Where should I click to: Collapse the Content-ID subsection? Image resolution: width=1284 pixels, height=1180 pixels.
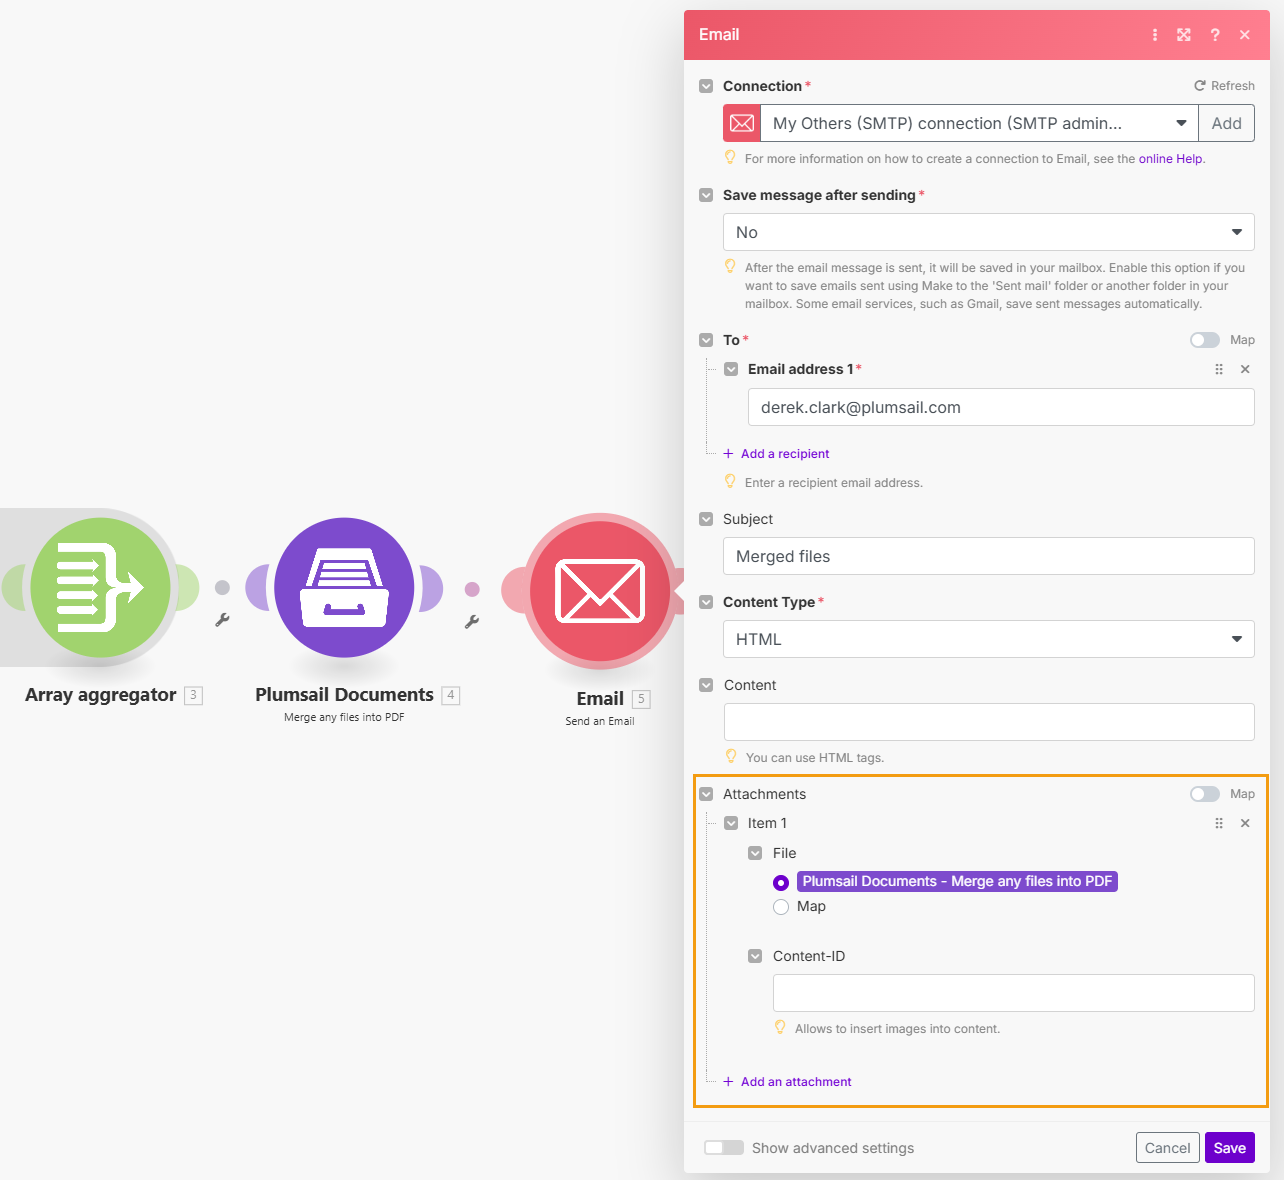[x=755, y=956]
